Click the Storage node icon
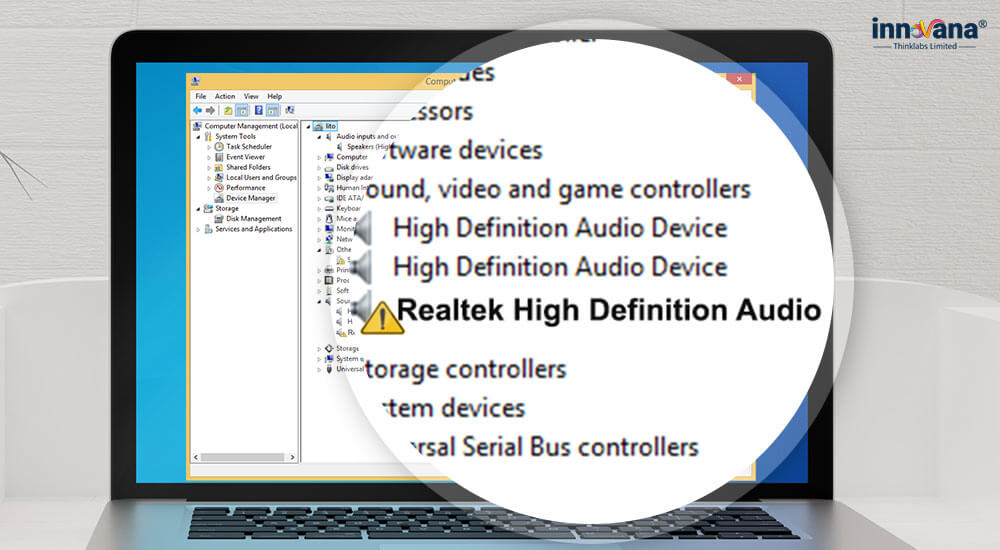The image size is (1000, 550). (x=209, y=209)
